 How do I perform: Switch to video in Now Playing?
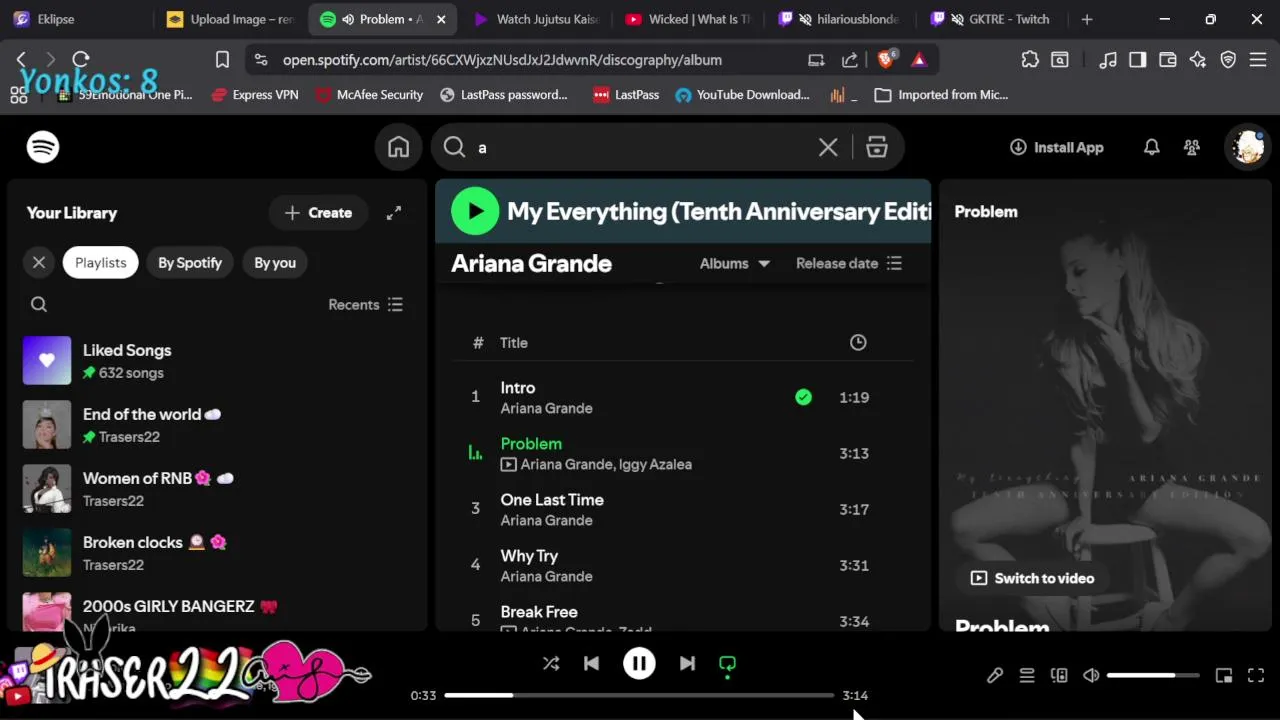(1033, 578)
